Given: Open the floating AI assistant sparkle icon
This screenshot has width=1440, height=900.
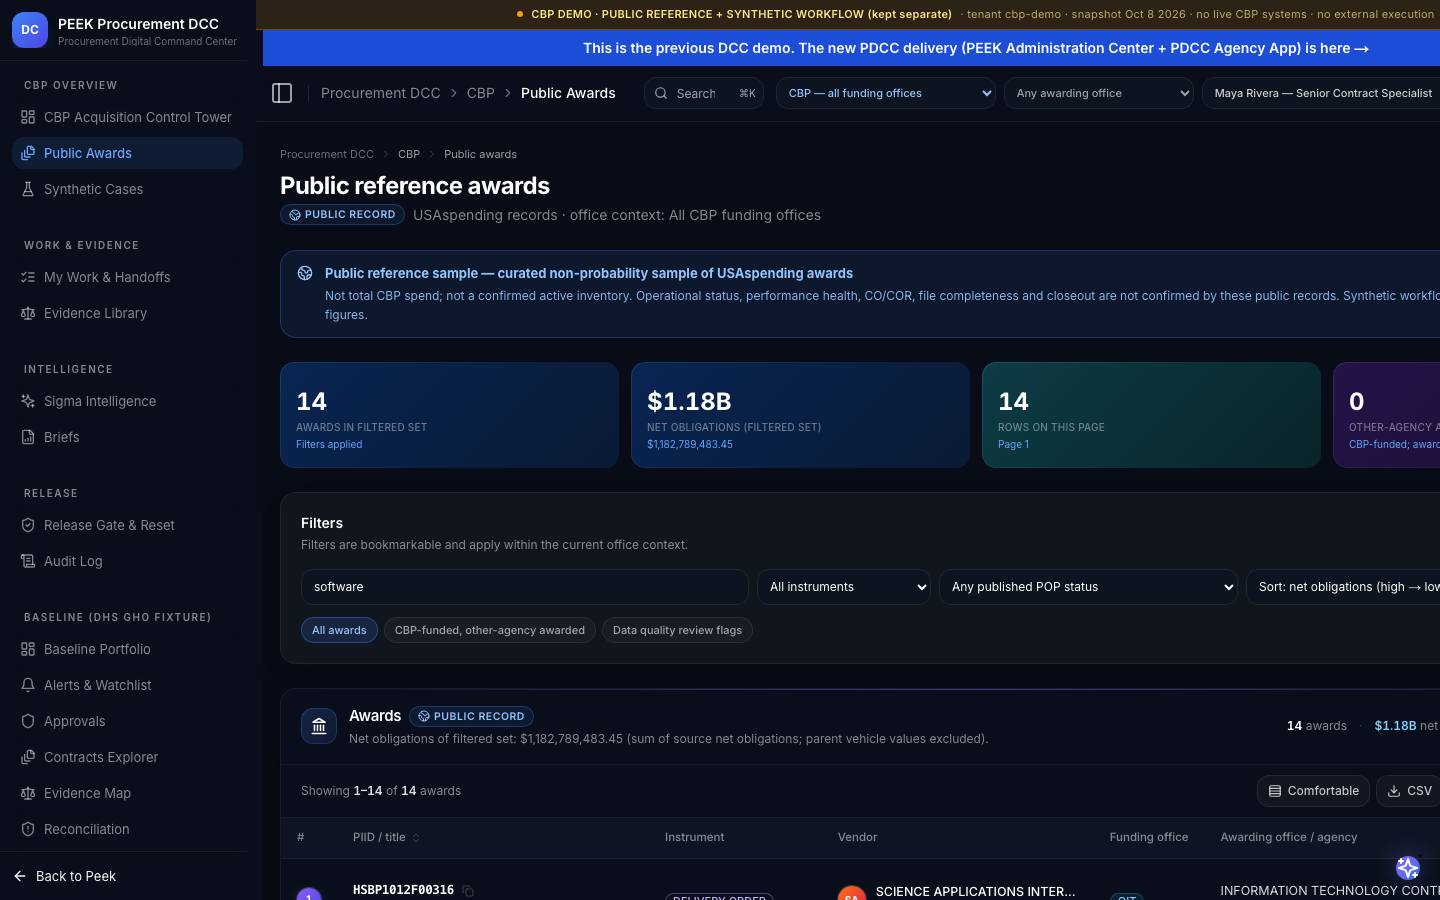Looking at the screenshot, I should pyautogui.click(x=1408, y=867).
